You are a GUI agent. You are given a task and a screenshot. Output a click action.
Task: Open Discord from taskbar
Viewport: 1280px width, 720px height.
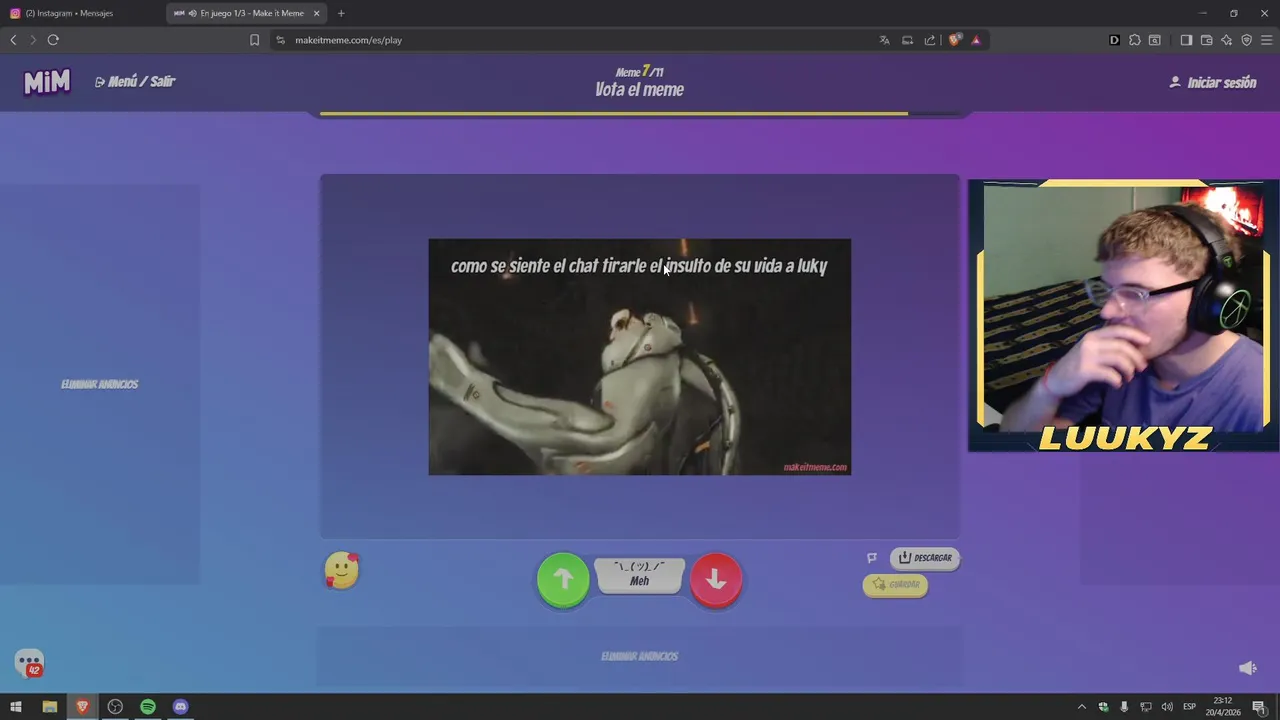(x=180, y=707)
